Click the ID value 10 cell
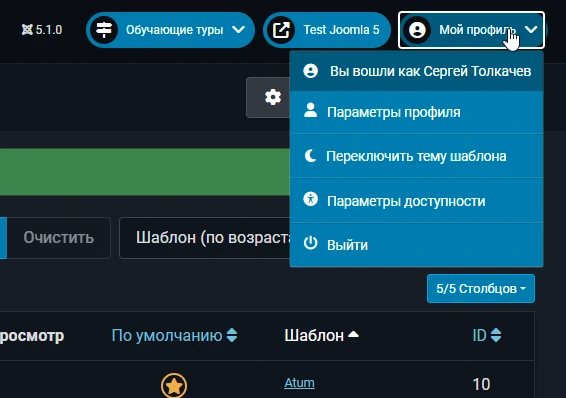 click(x=481, y=384)
